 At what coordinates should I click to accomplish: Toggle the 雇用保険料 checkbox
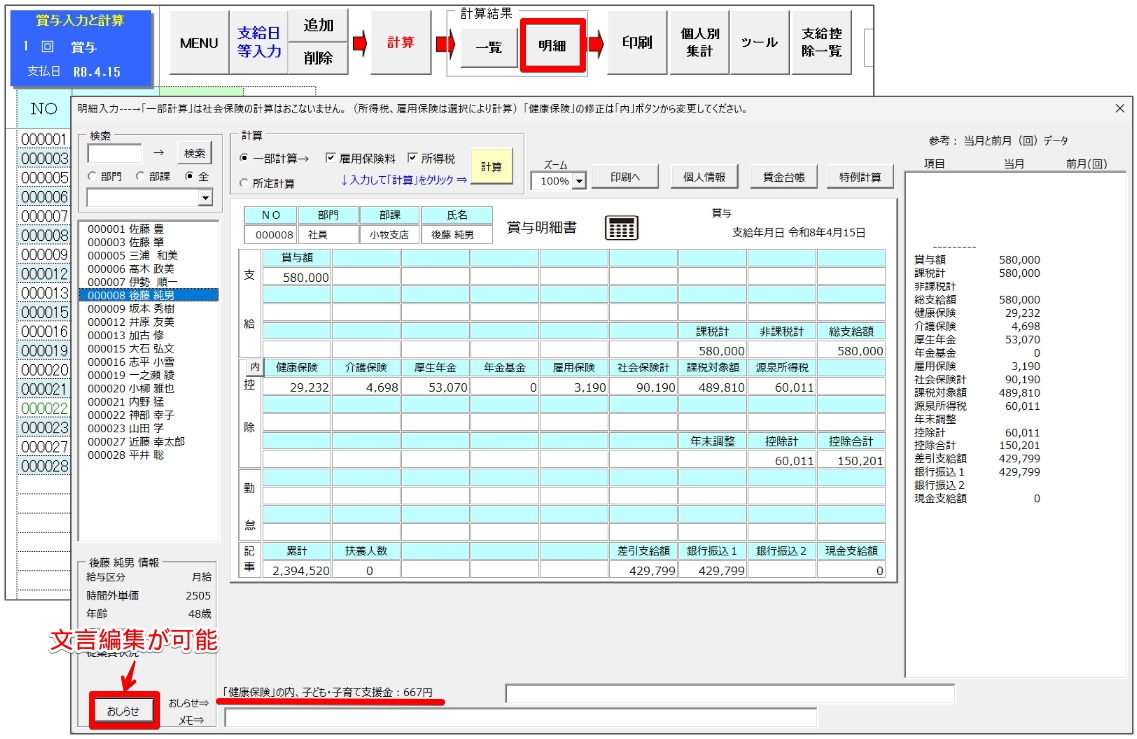point(331,158)
